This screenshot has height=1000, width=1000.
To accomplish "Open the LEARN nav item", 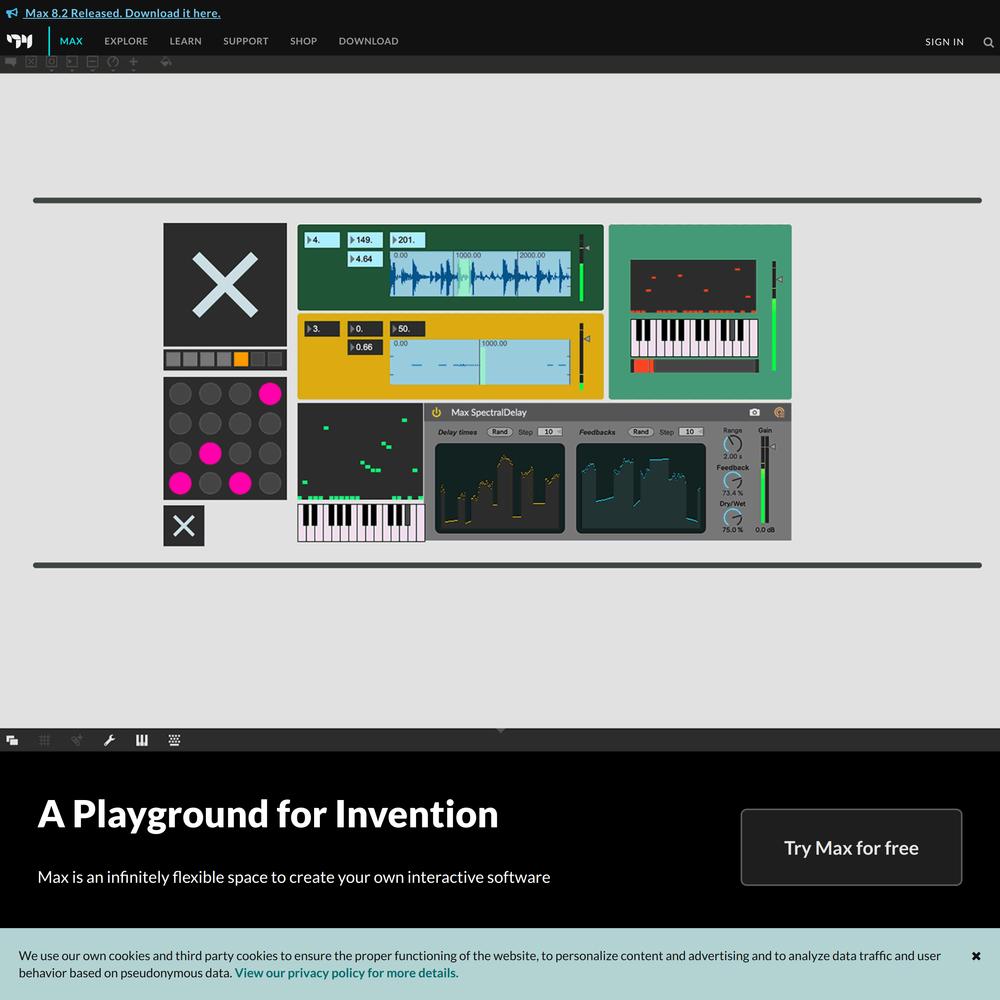I will click(x=186, y=41).
